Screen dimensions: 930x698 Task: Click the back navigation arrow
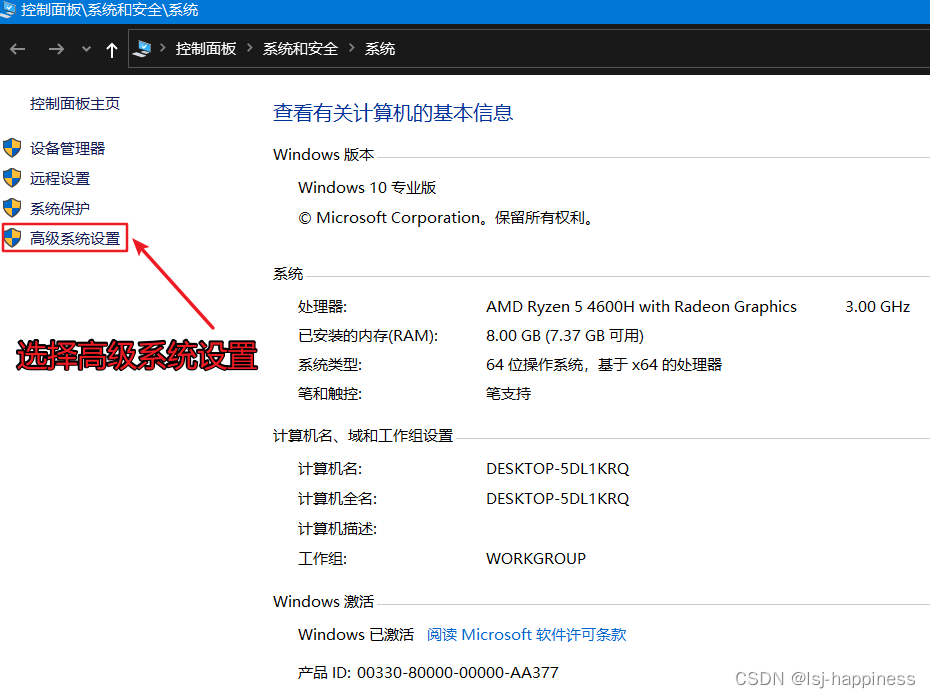click(18, 49)
